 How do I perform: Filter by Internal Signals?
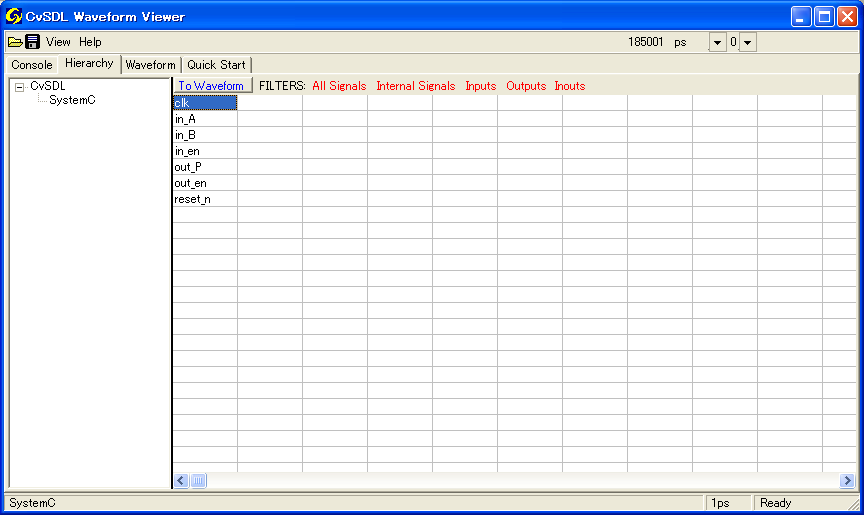click(x=415, y=86)
